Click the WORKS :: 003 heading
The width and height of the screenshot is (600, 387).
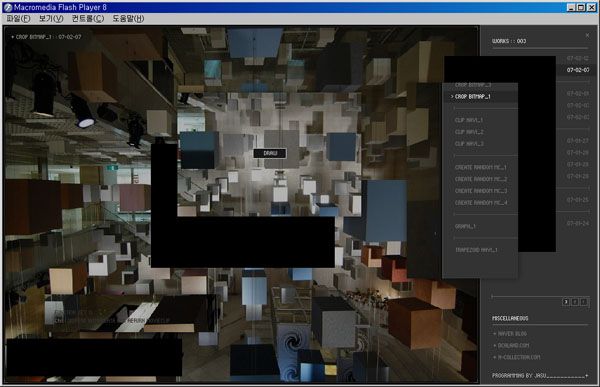(509, 41)
